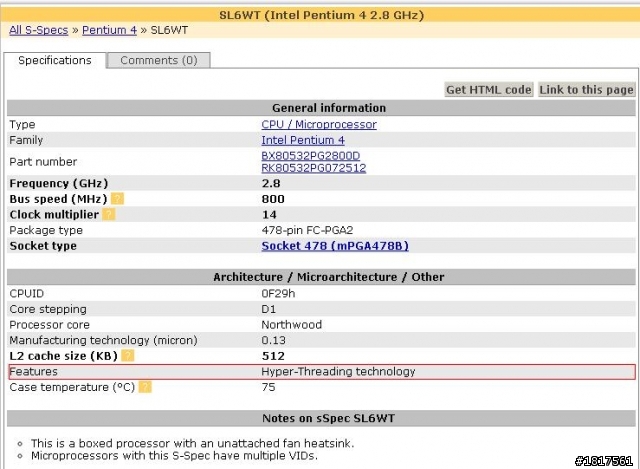The image size is (640, 469).
Task: Click the note about boxed processor with fan heatsink
Action: 193,443
